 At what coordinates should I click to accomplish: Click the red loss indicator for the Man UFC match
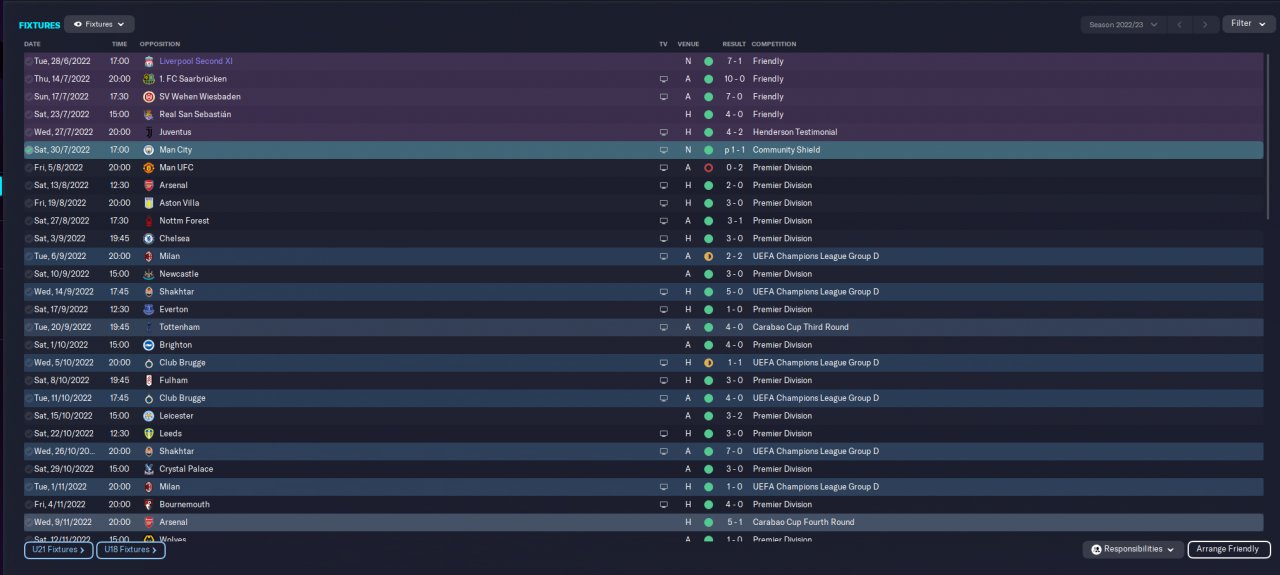tap(708, 168)
